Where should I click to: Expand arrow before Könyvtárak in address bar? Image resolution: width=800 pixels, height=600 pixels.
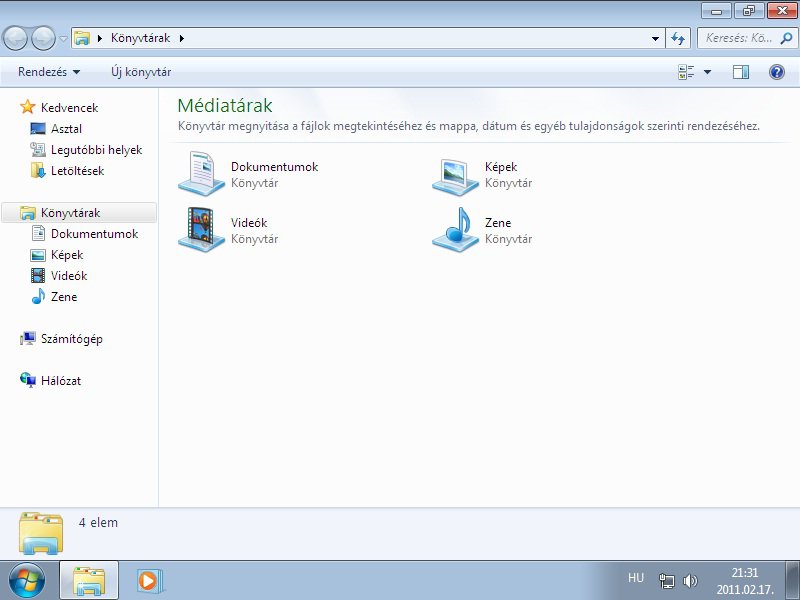pyautogui.click(x=100, y=38)
